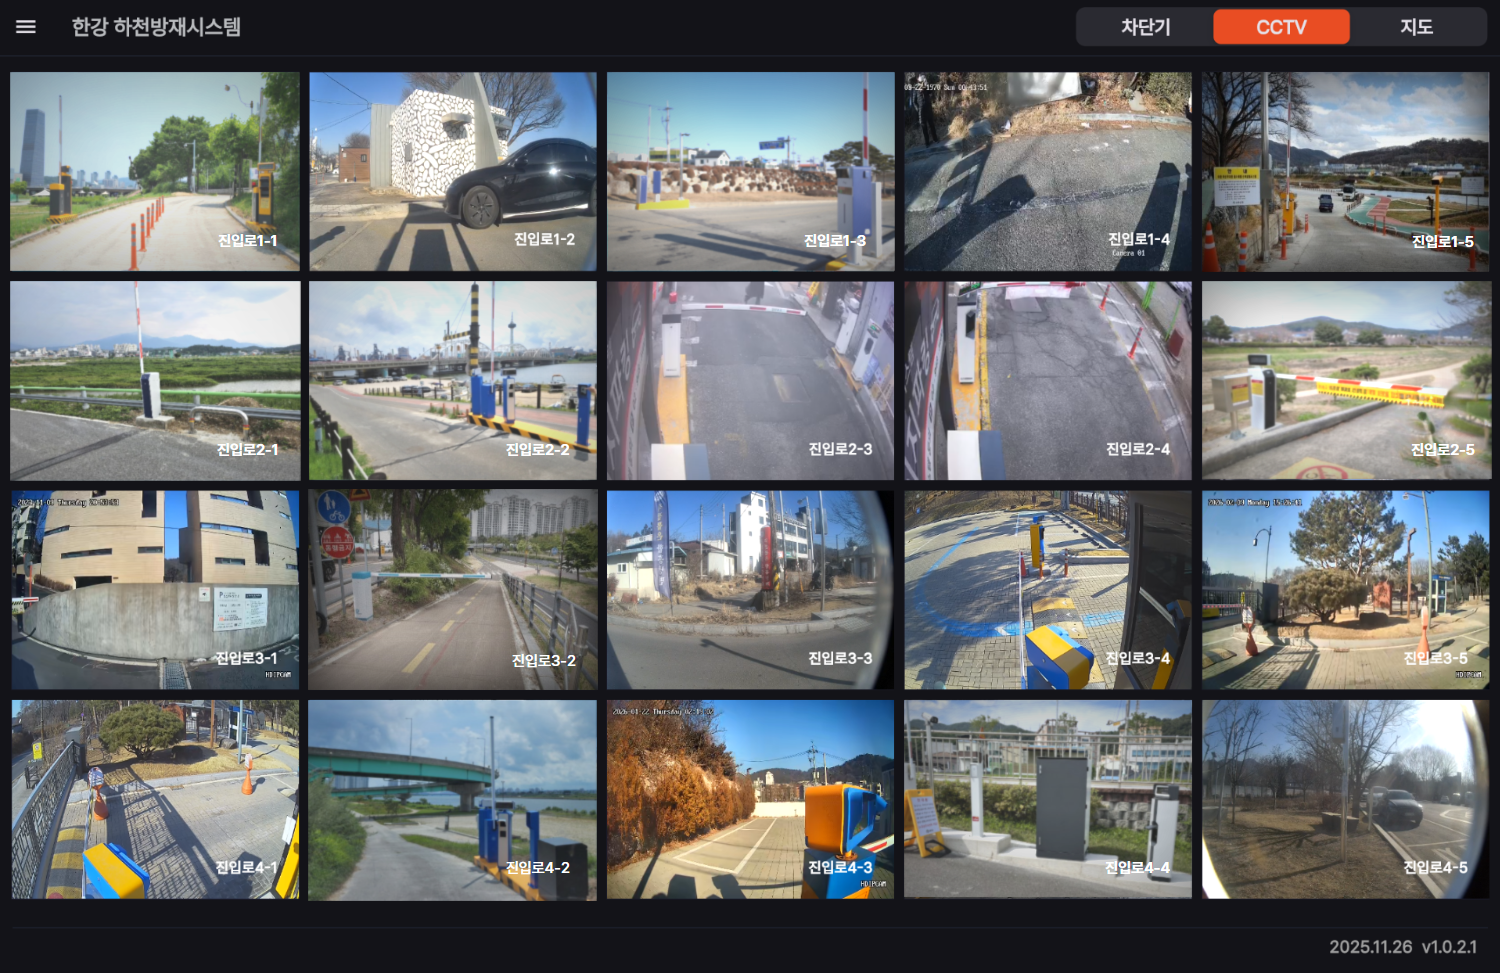Select the 진입로4-1 camera thumbnail
1500x980 pixels.
click(155, 799)
